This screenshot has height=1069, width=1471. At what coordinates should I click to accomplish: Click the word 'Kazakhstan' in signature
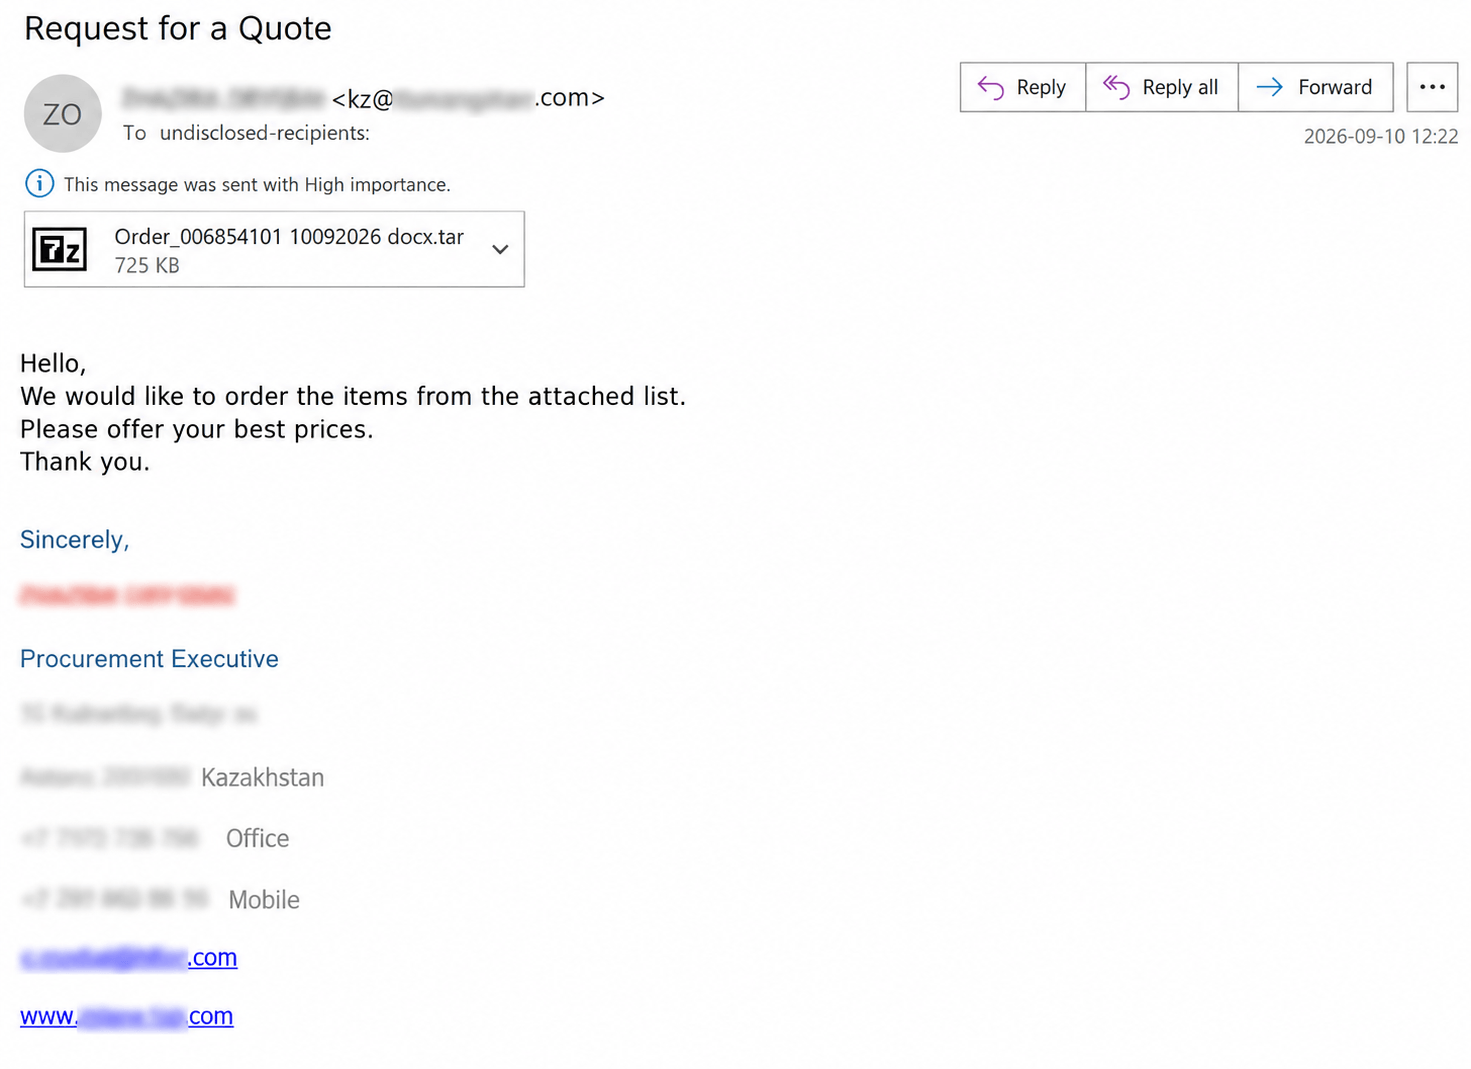click(262, 778)
